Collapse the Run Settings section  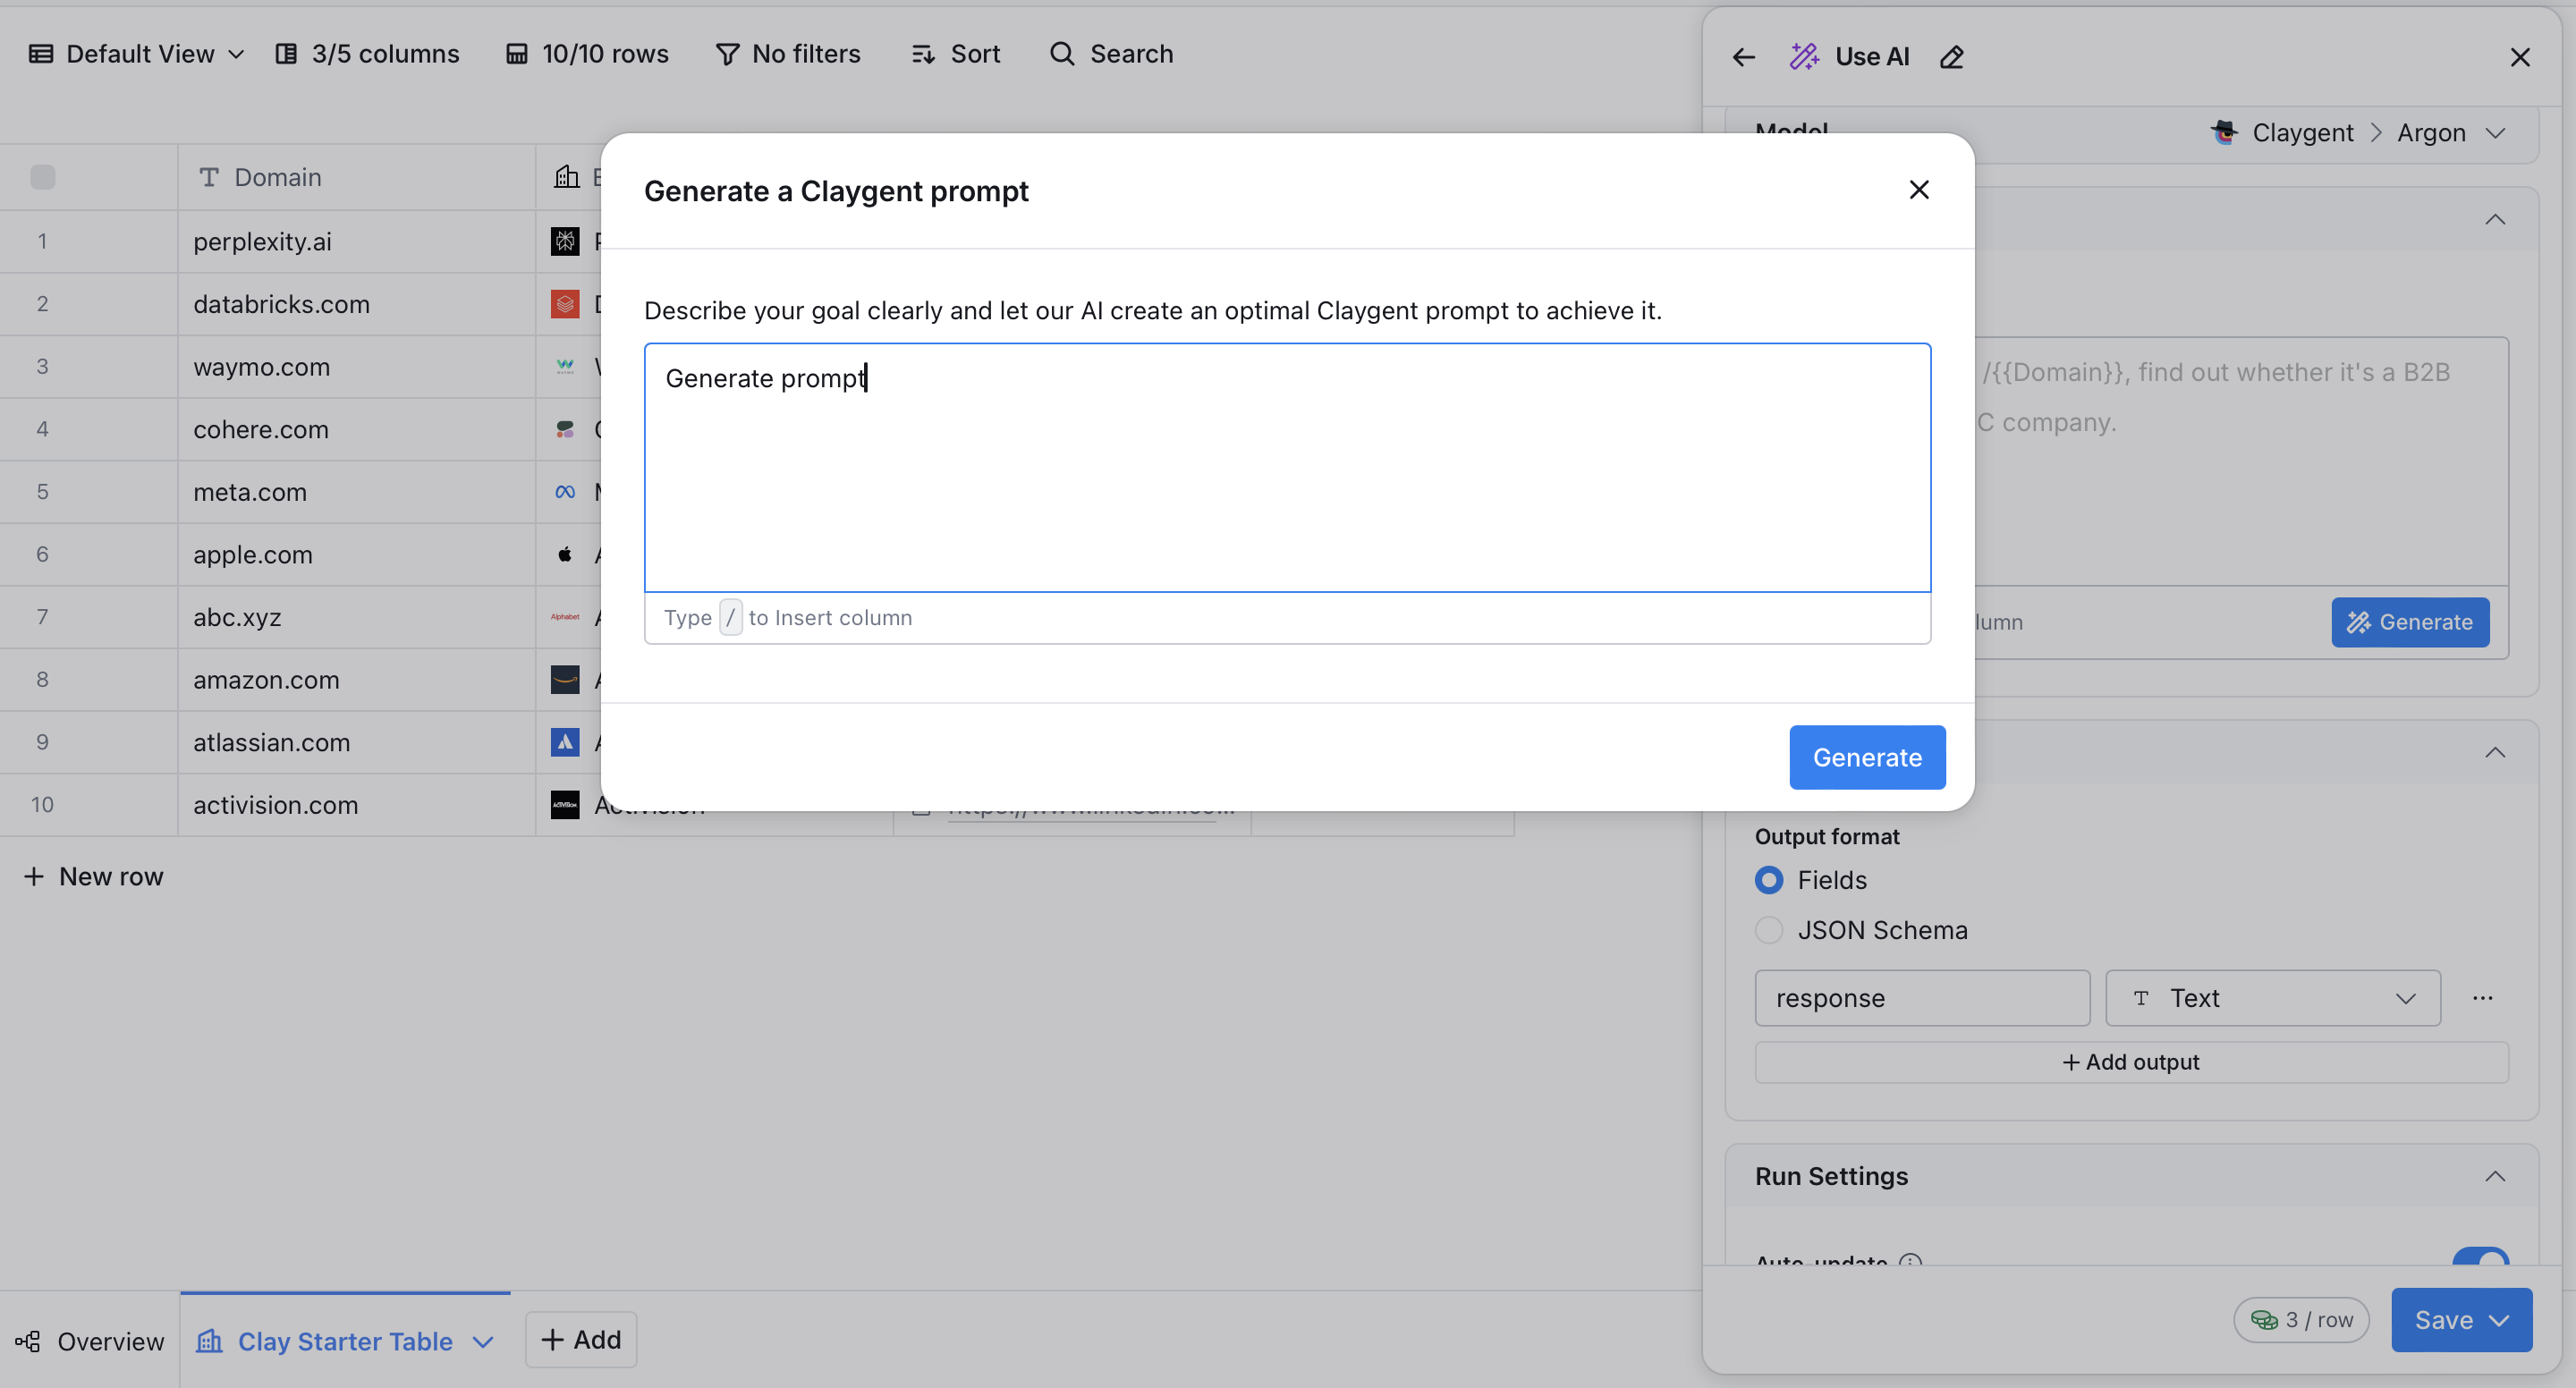(x=2495, y=1176)
